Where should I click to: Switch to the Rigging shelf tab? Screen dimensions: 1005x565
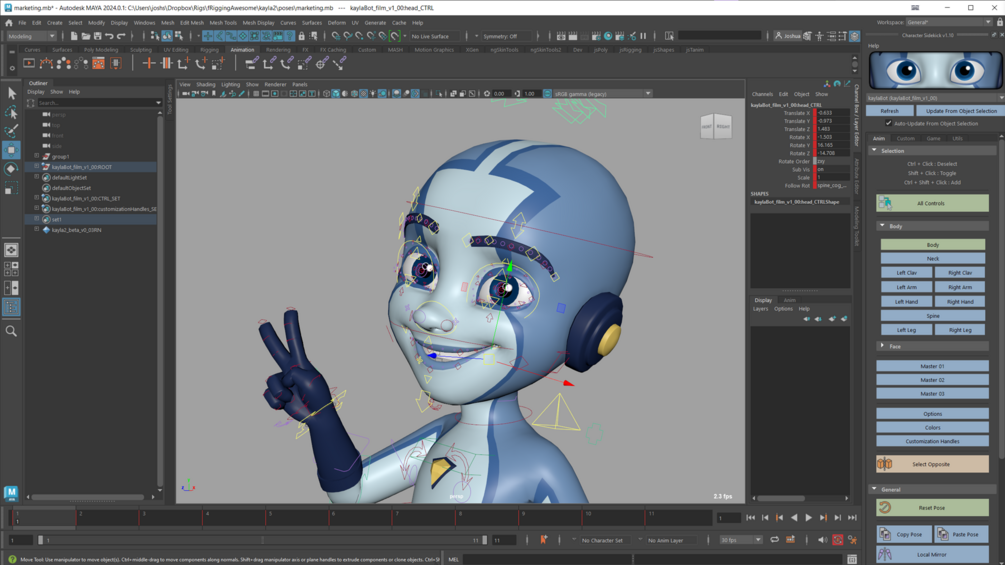(x=209, y=49)
